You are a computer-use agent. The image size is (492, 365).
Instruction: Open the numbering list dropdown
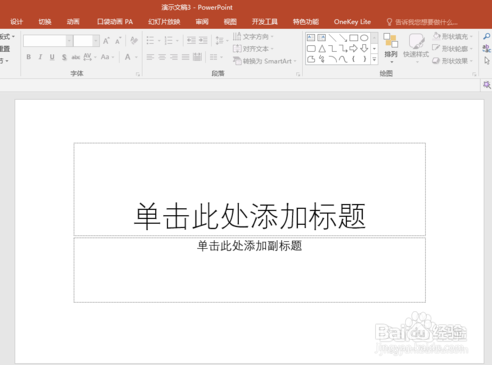click(x=177, y=41)
